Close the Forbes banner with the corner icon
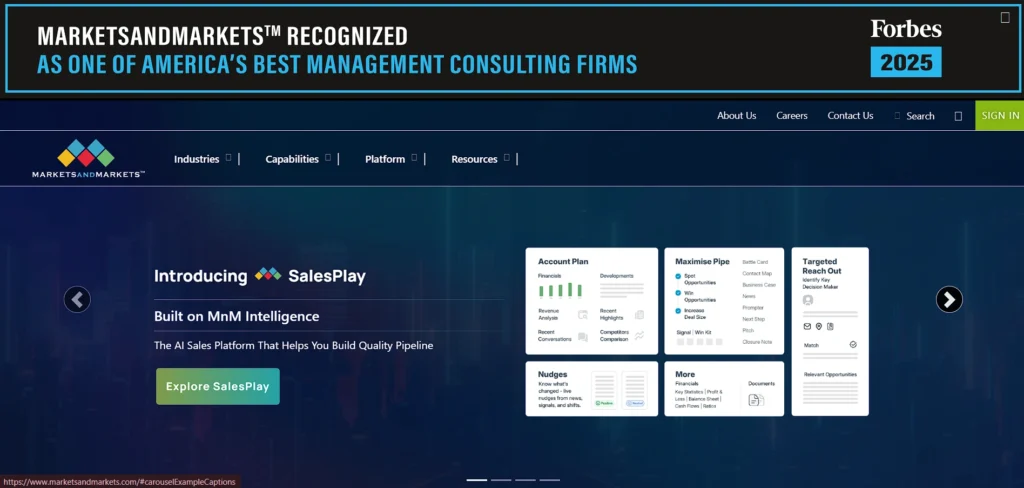 [x=1005, y=17]
